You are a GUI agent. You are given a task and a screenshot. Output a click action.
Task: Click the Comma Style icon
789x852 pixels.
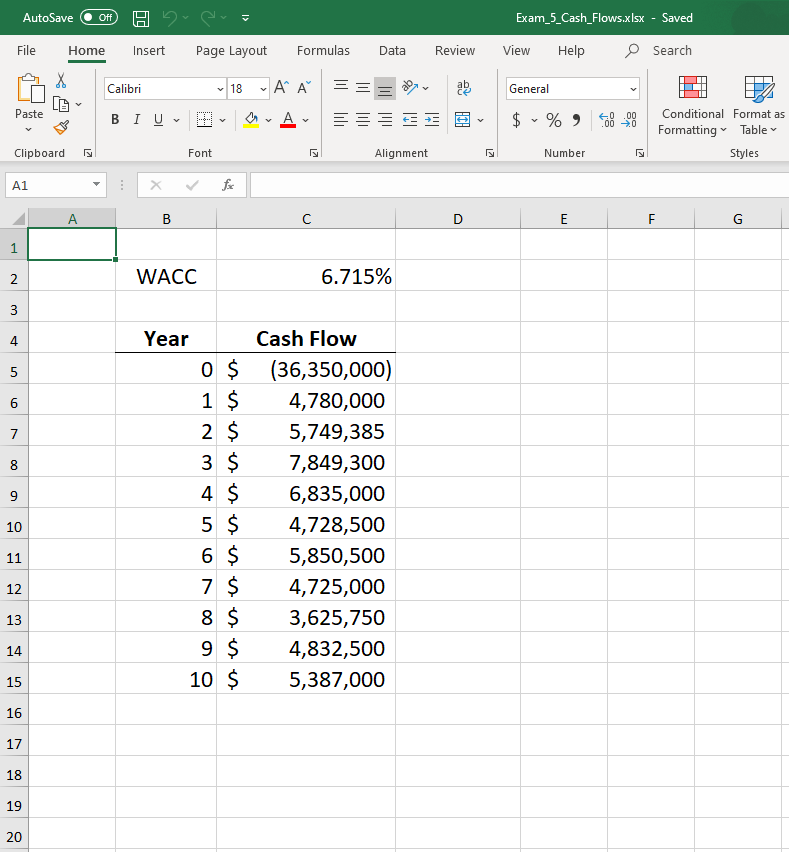tap(577, 120)
